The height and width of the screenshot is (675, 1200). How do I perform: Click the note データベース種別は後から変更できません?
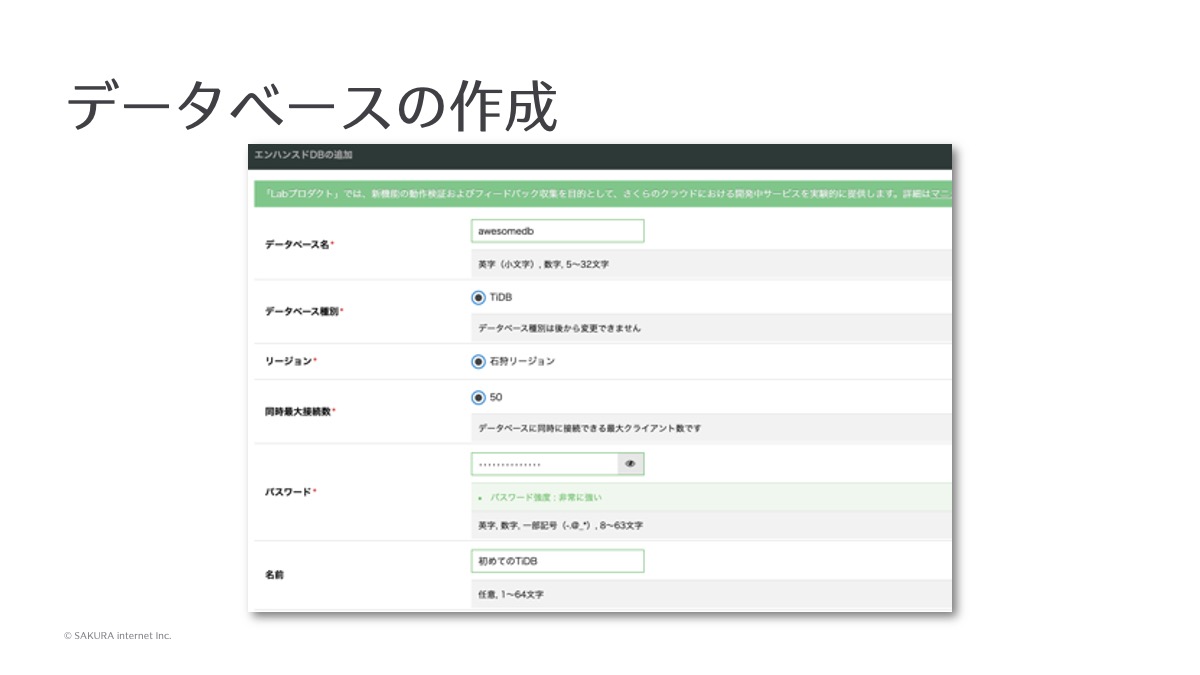(560, 328)
